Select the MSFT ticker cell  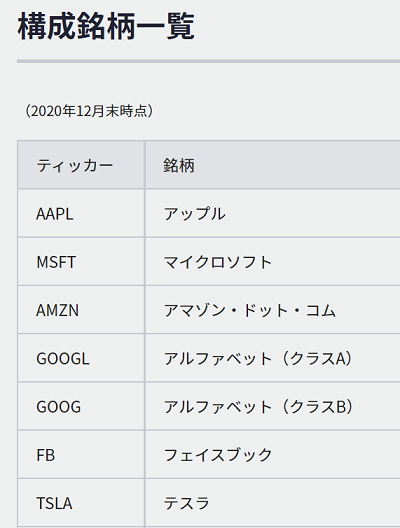(x=81, y=262)
